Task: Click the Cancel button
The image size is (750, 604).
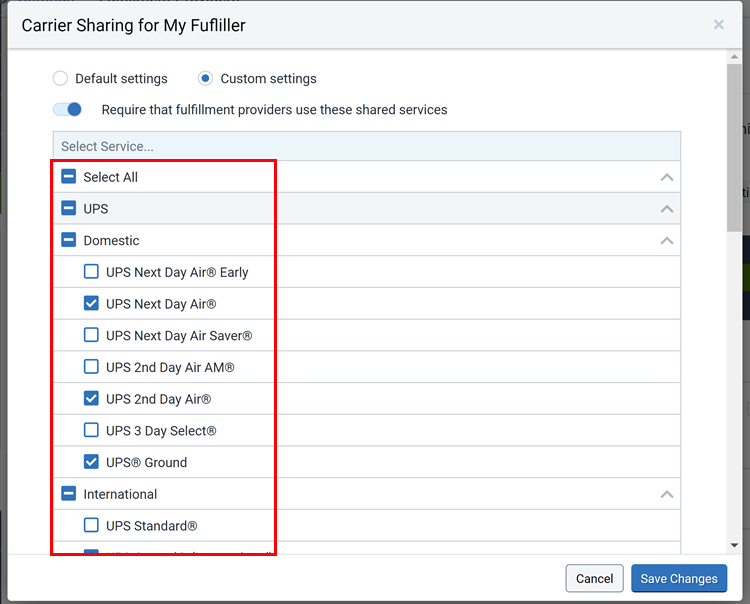Action: click(594, 578)
